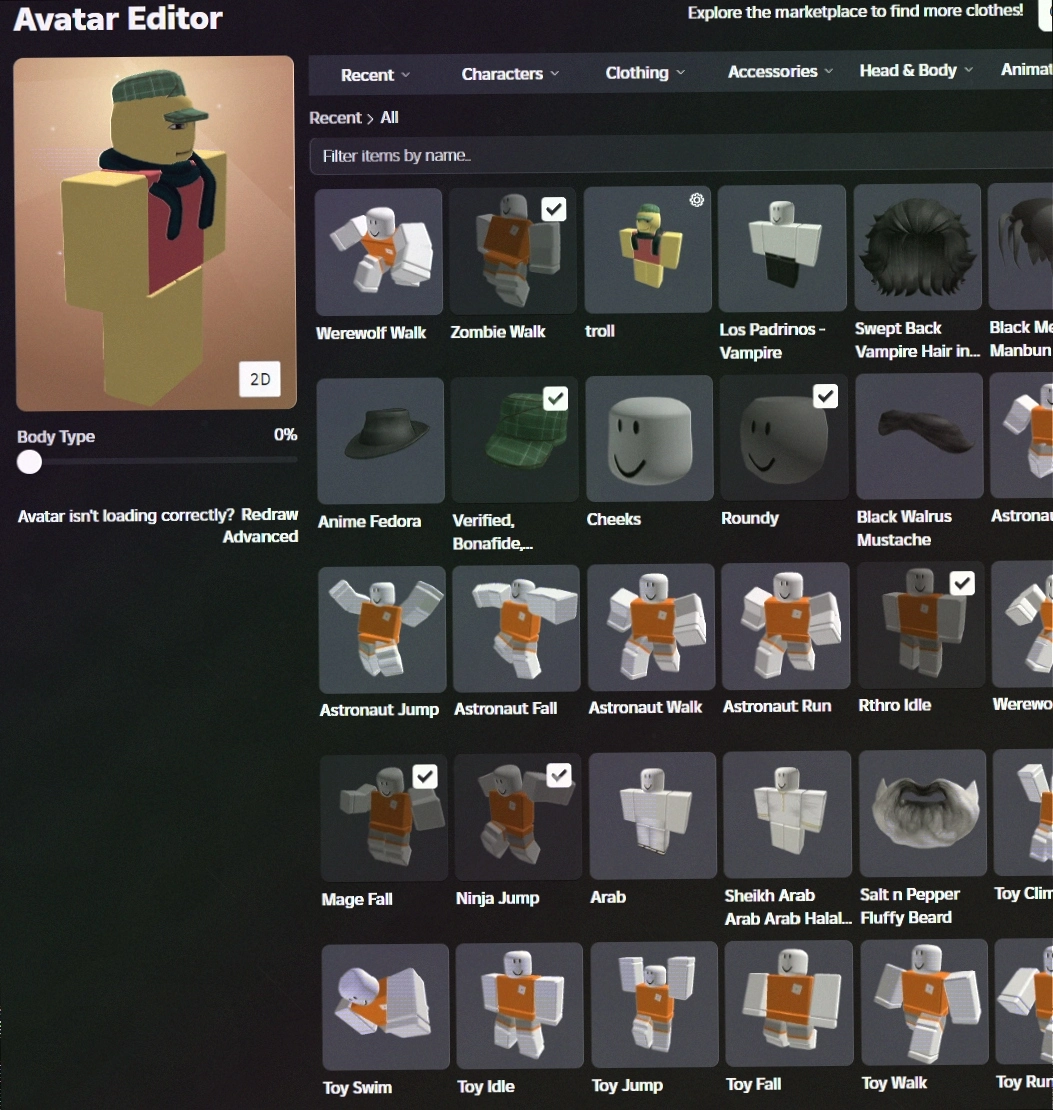Expand the Accessories dropdown menu
The height and width of the screenshot is (1110, 1053).
coord(780,71)
